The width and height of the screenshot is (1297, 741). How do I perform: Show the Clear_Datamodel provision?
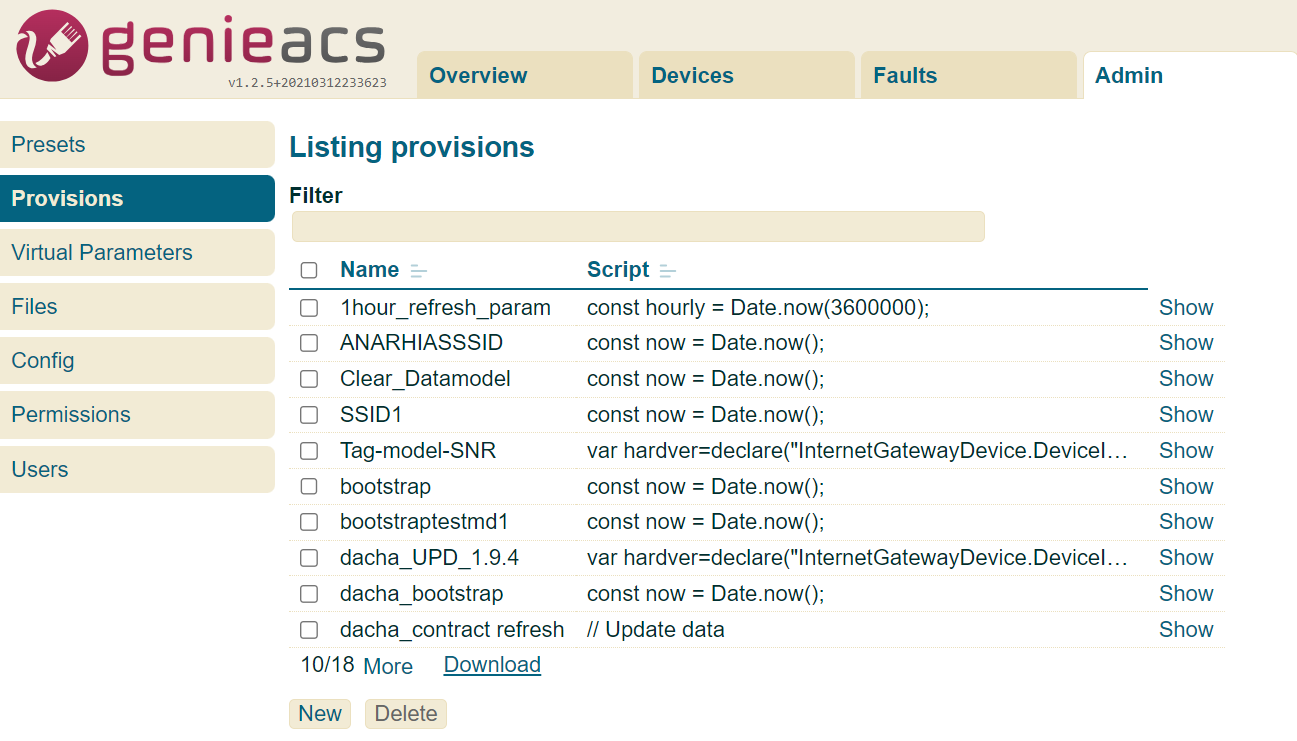pos(1186,379)
